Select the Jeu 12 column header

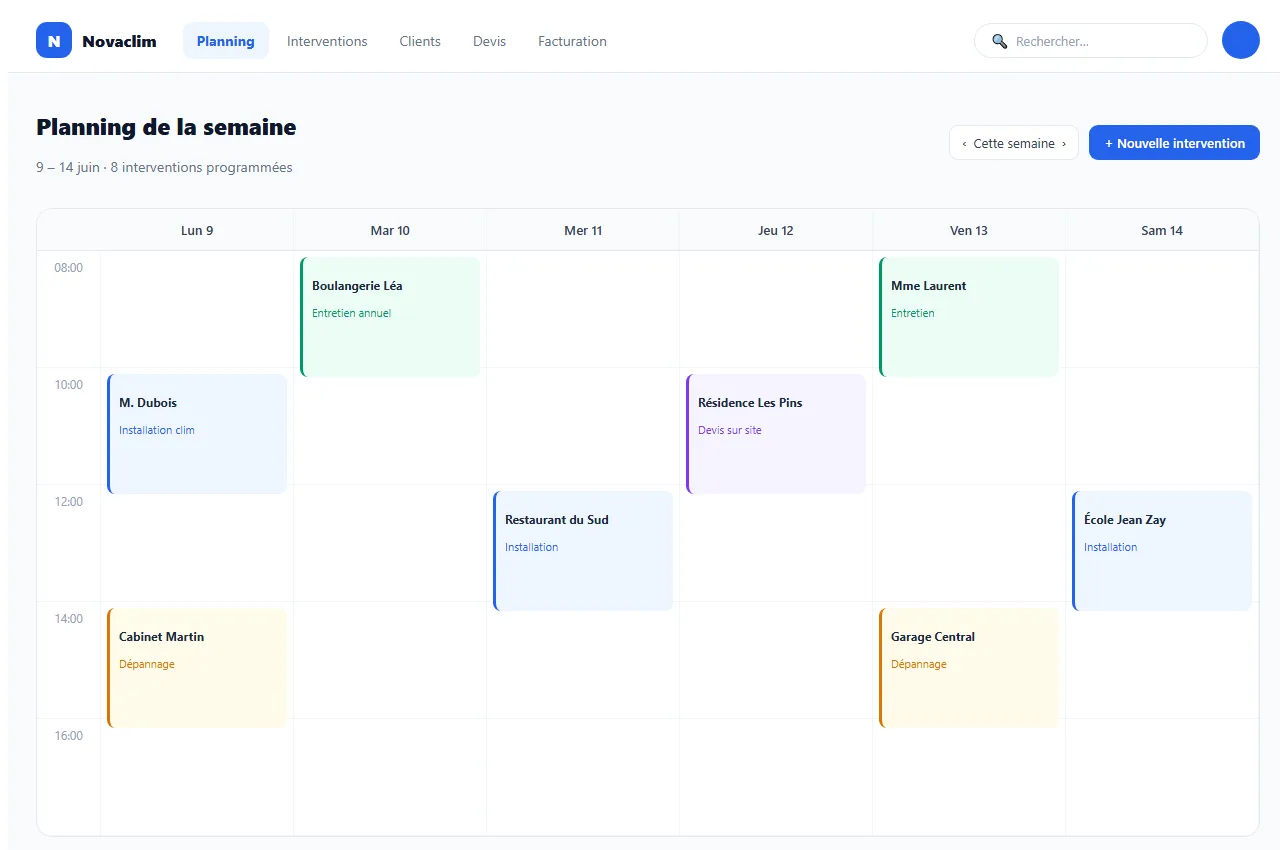click(776, 230)
